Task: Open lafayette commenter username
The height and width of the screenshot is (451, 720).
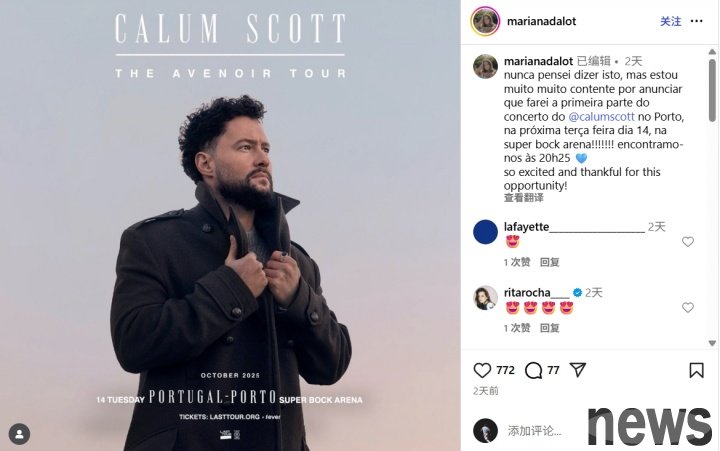Action: pos(574,227)
